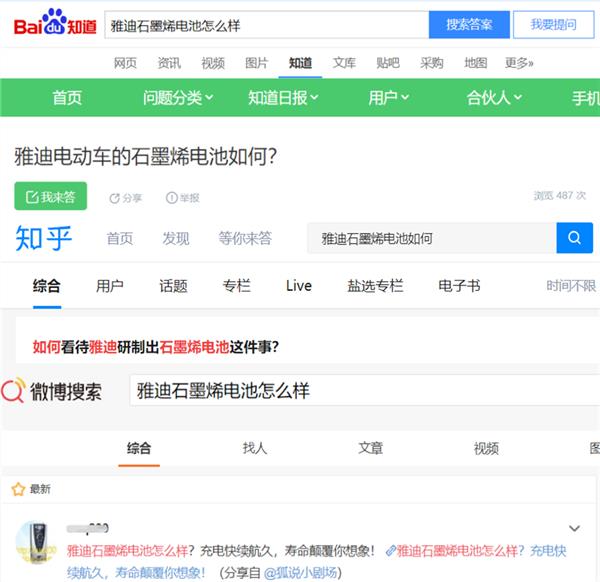Switch to the Zhihu 话题 tab
Viewport: 600px width, 582px height.
point(173,286)
